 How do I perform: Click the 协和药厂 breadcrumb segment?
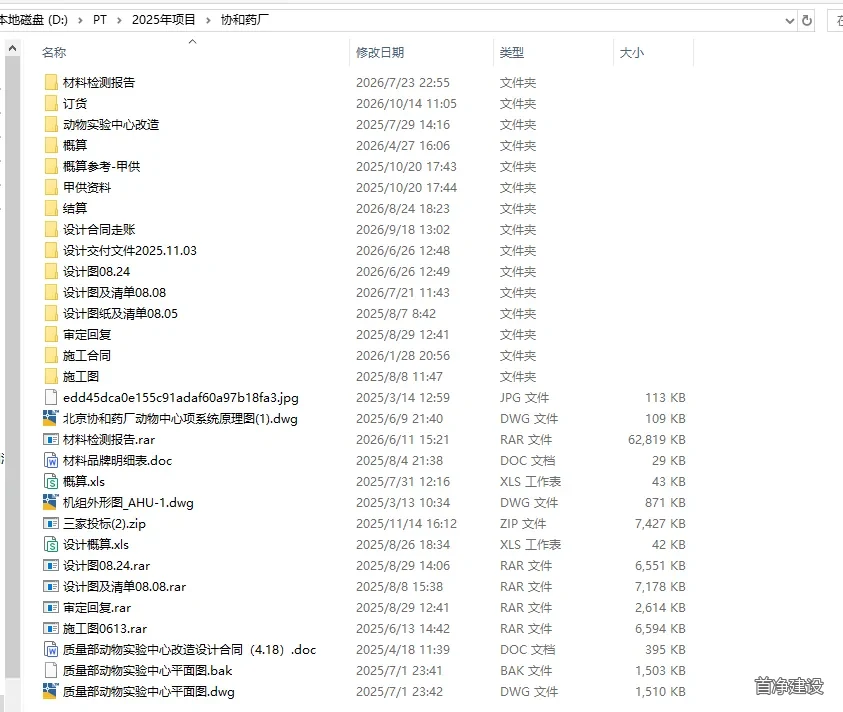click(245, 20)
